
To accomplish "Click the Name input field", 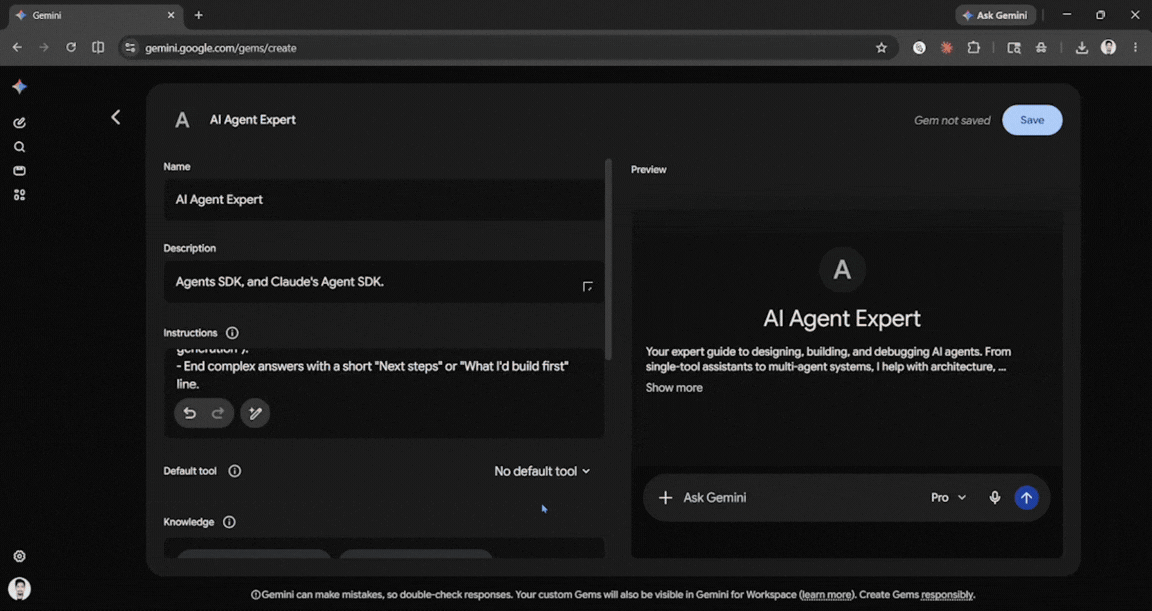I will pos(384,200).
